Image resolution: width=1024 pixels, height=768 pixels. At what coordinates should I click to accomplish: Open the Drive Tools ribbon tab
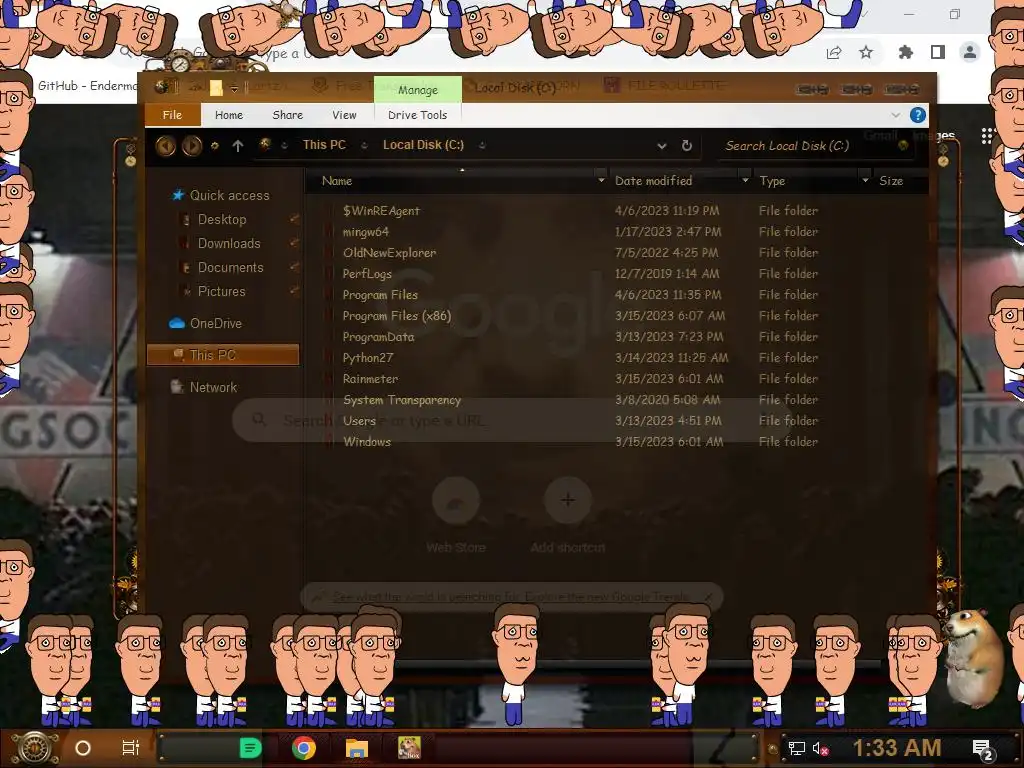(417, 115)
